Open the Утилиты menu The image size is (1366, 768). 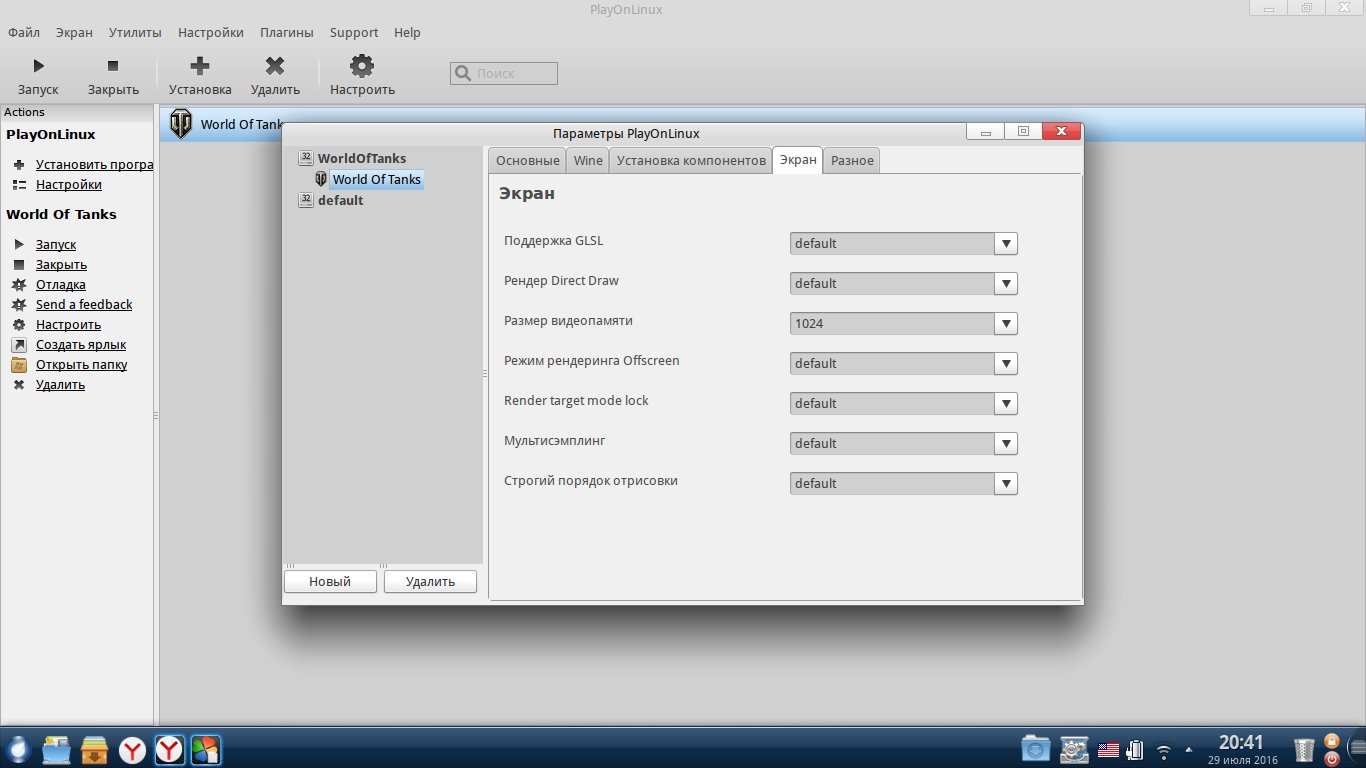[x=135, y=33]
